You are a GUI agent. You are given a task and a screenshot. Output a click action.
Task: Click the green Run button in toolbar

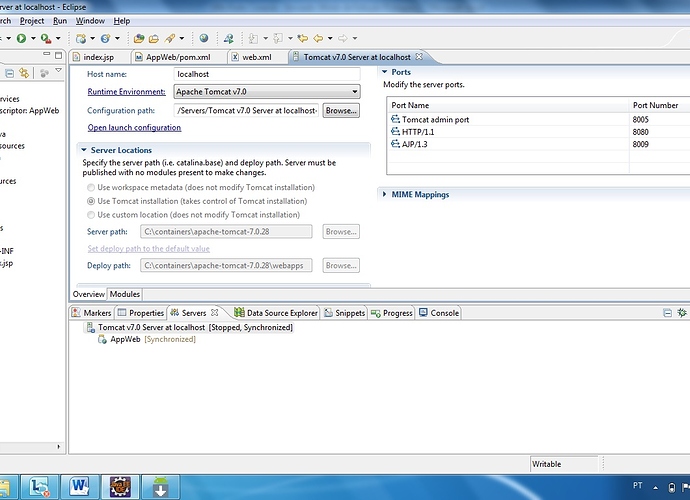pyautogui.click(x=21, y=38)
